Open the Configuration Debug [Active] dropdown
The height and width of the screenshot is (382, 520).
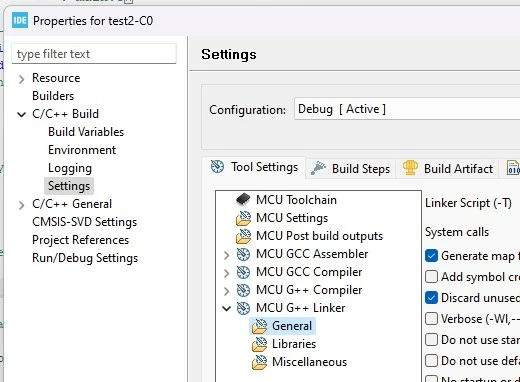pos(407,109)
